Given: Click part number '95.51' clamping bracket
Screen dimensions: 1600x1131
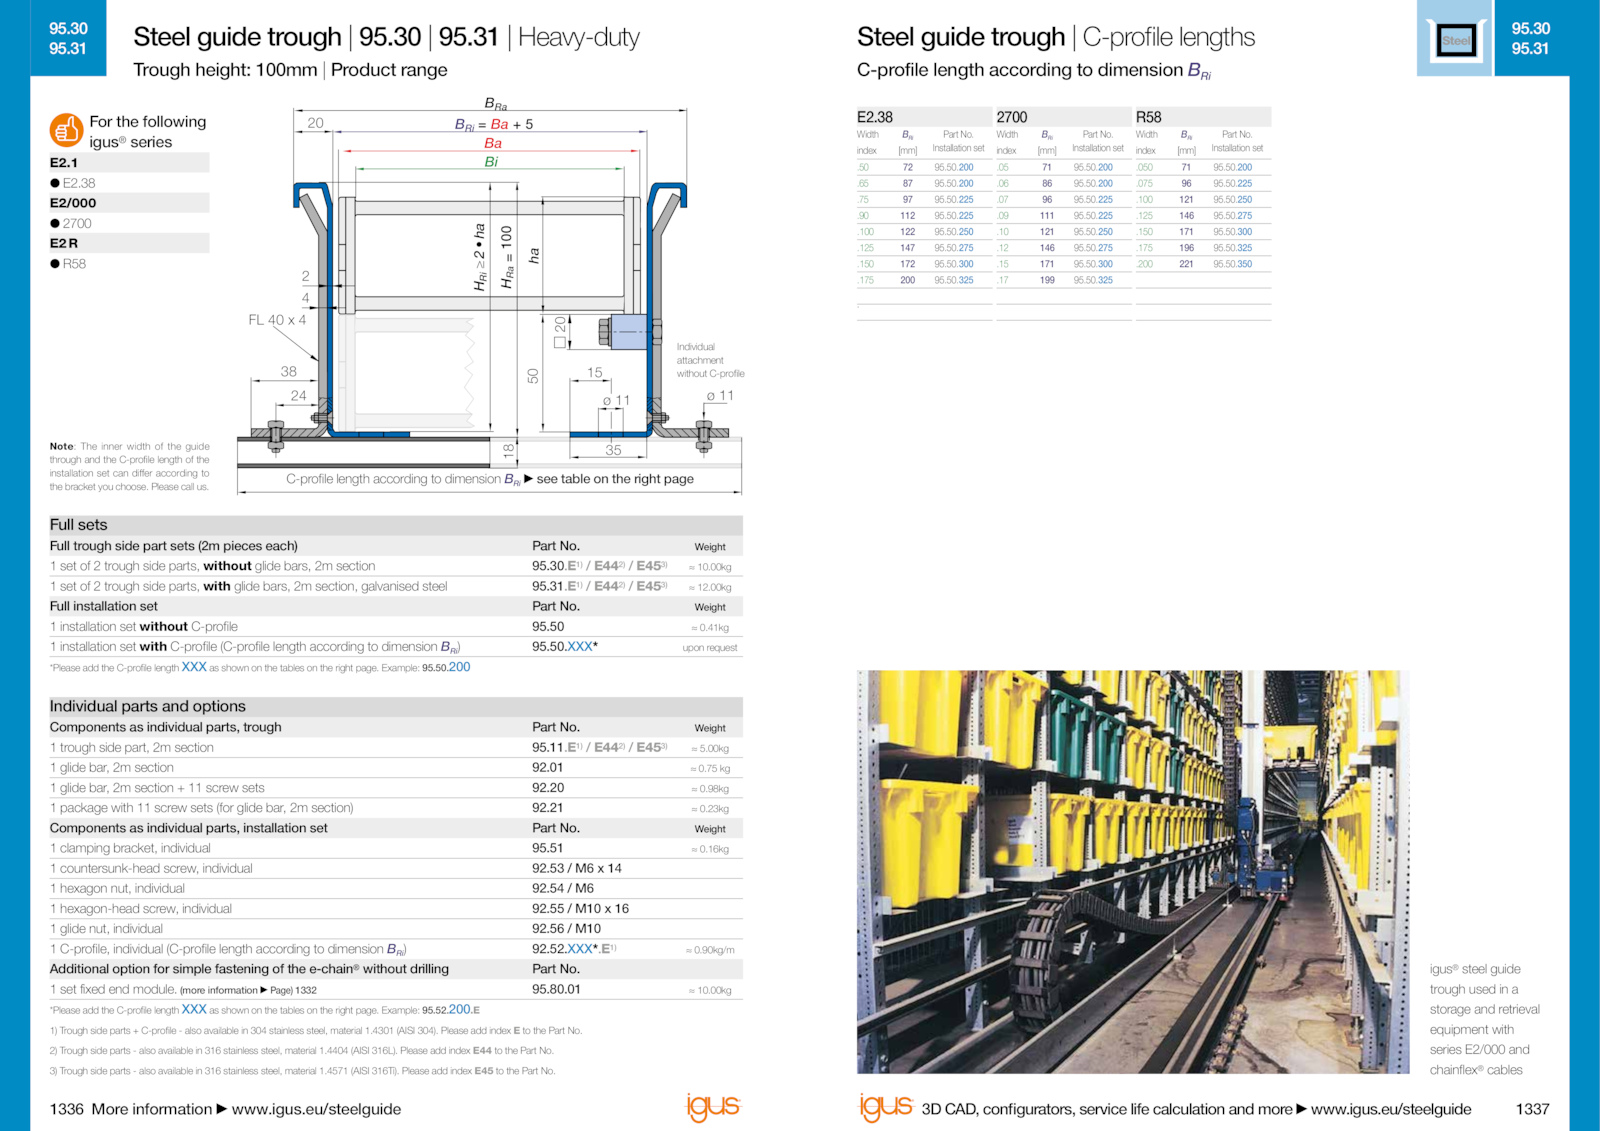Looking at the screenshot, I should pos(547,848).
